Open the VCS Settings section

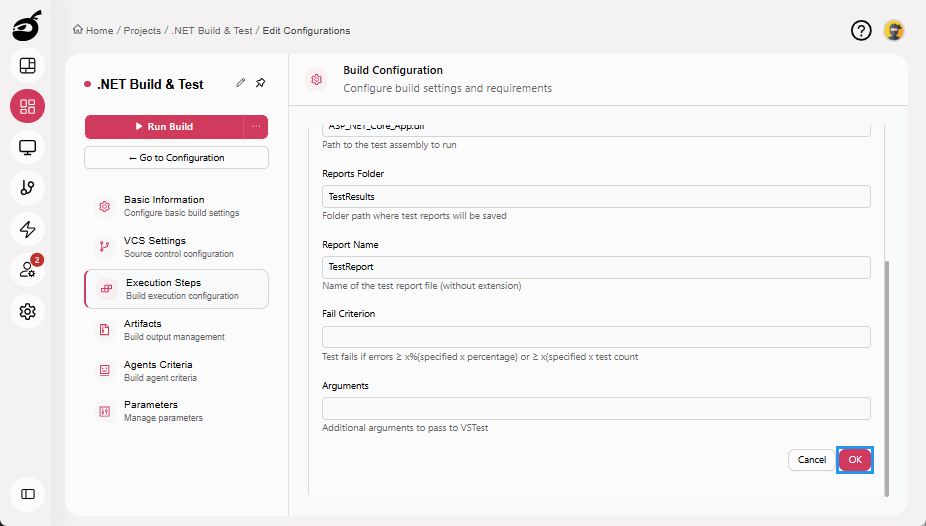point(177,247)
